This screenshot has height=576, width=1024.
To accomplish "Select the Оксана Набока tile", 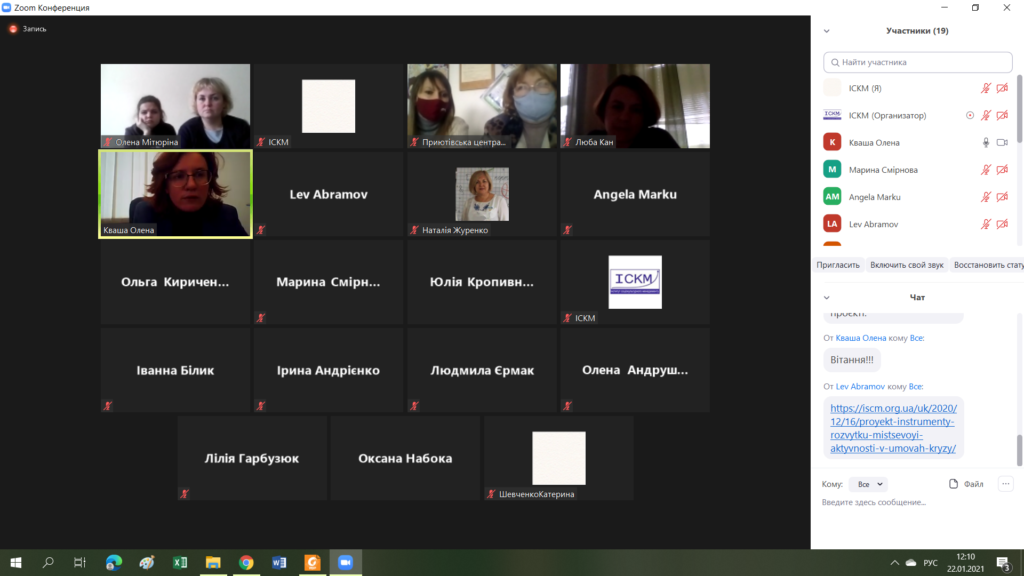I will [406, 458].
